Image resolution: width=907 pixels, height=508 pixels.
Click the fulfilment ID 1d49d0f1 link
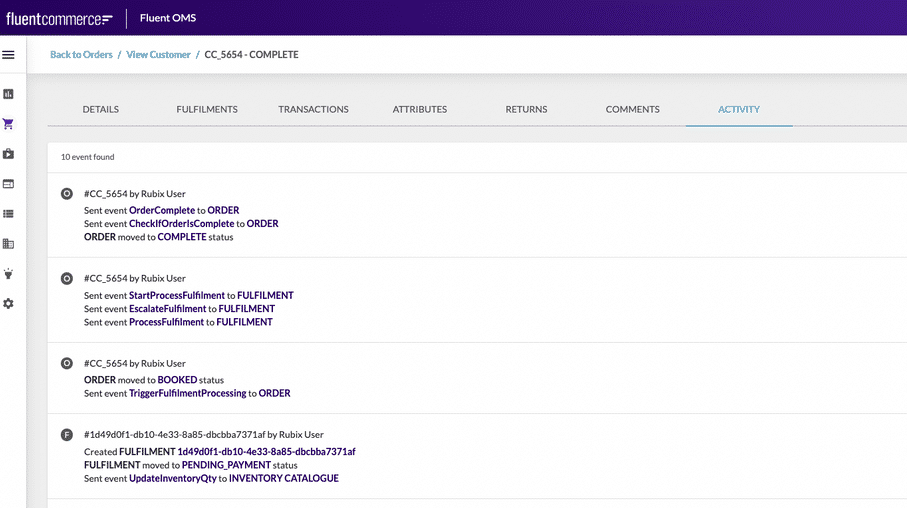[x=266, y=452]
